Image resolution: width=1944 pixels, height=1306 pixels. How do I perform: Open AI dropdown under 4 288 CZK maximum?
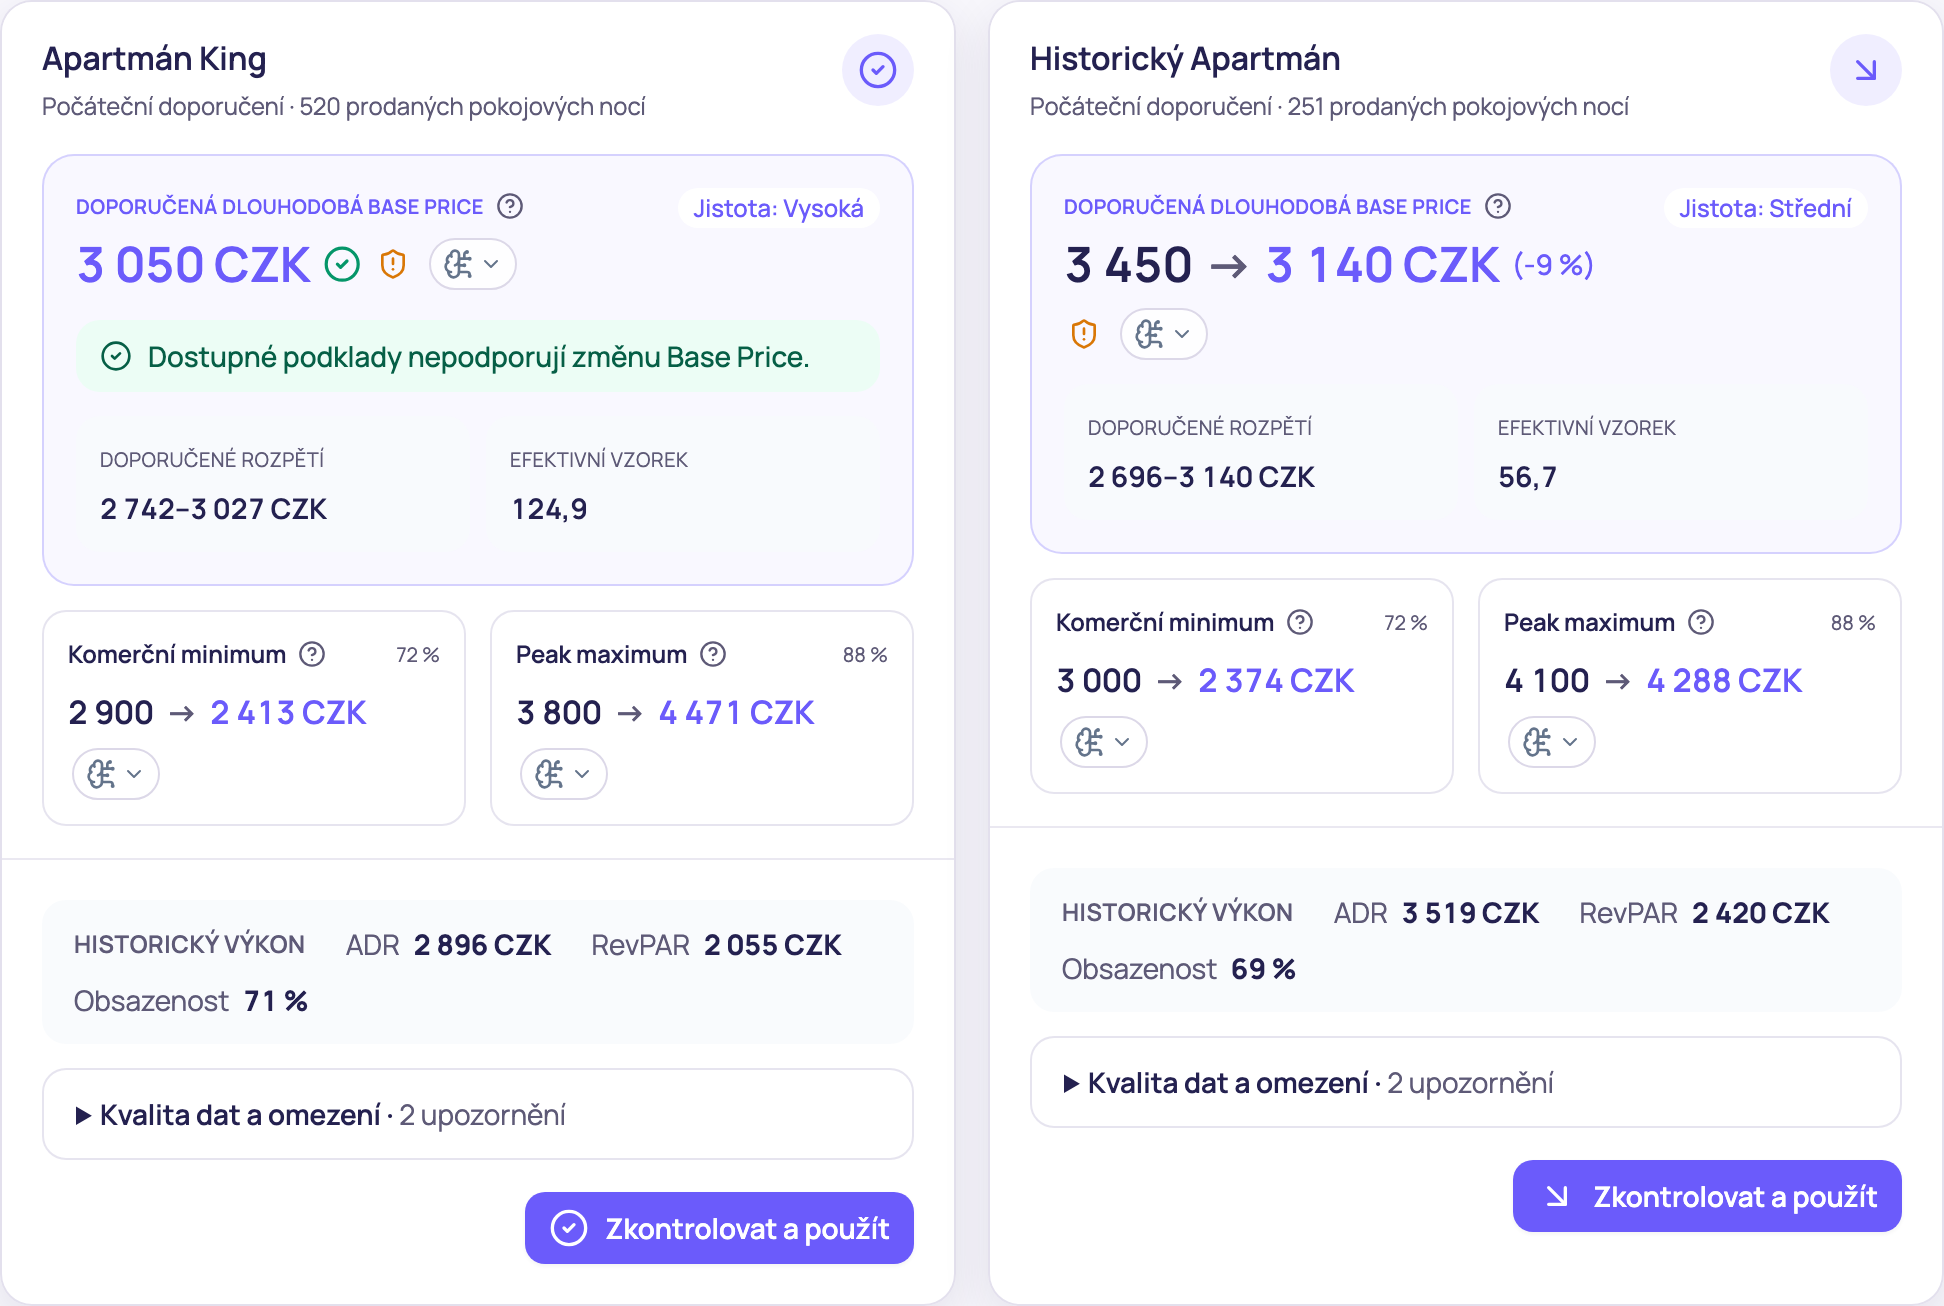pos(1551,742)
